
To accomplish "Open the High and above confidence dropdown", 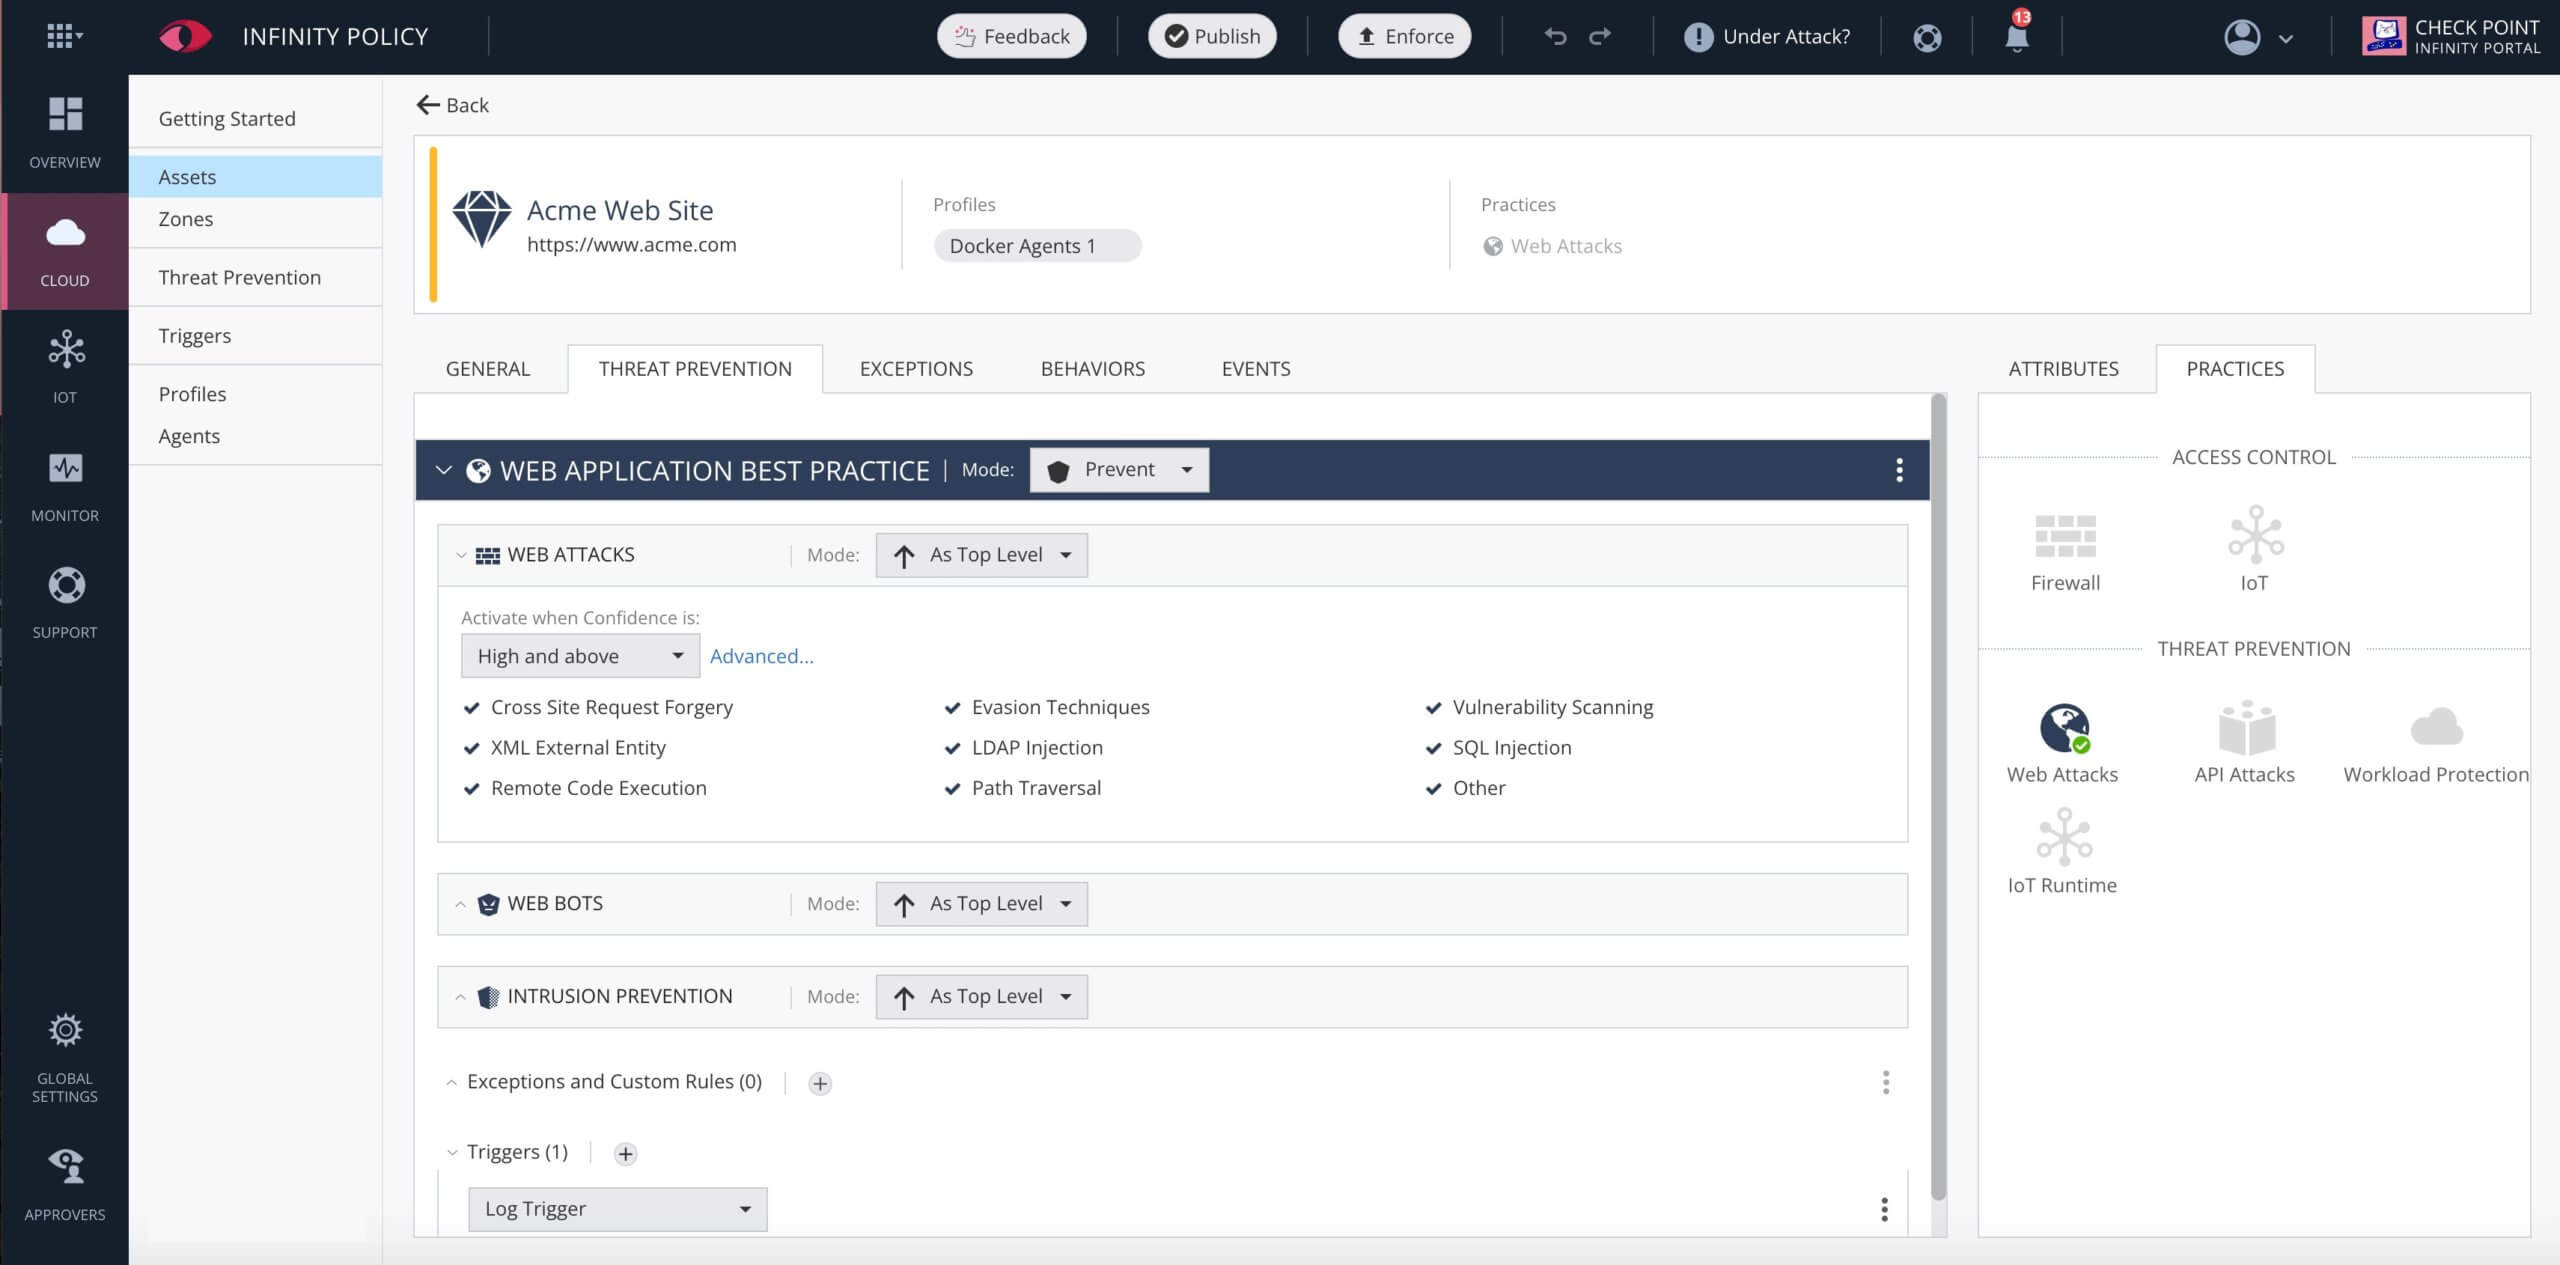I will (580, 656).
